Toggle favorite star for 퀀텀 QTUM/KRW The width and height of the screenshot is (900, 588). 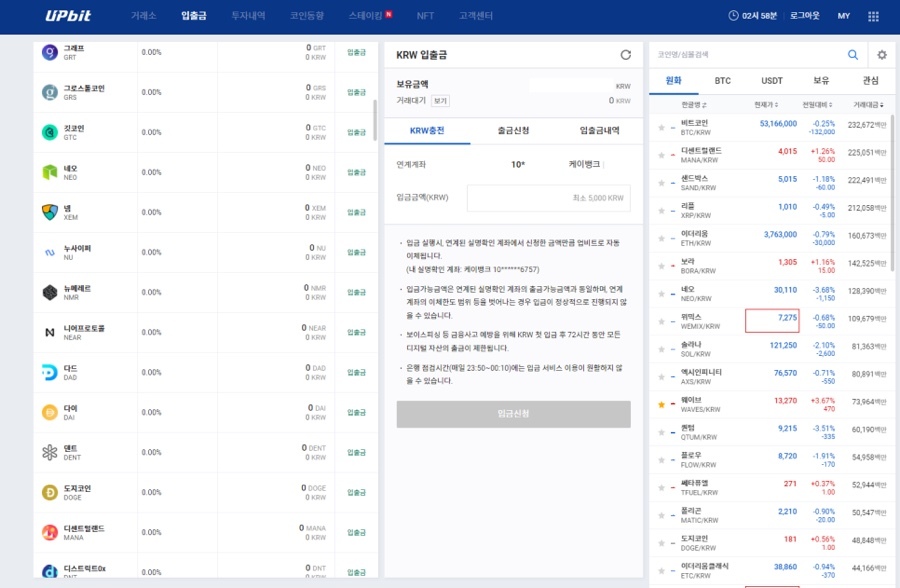[x=661, y=432]
